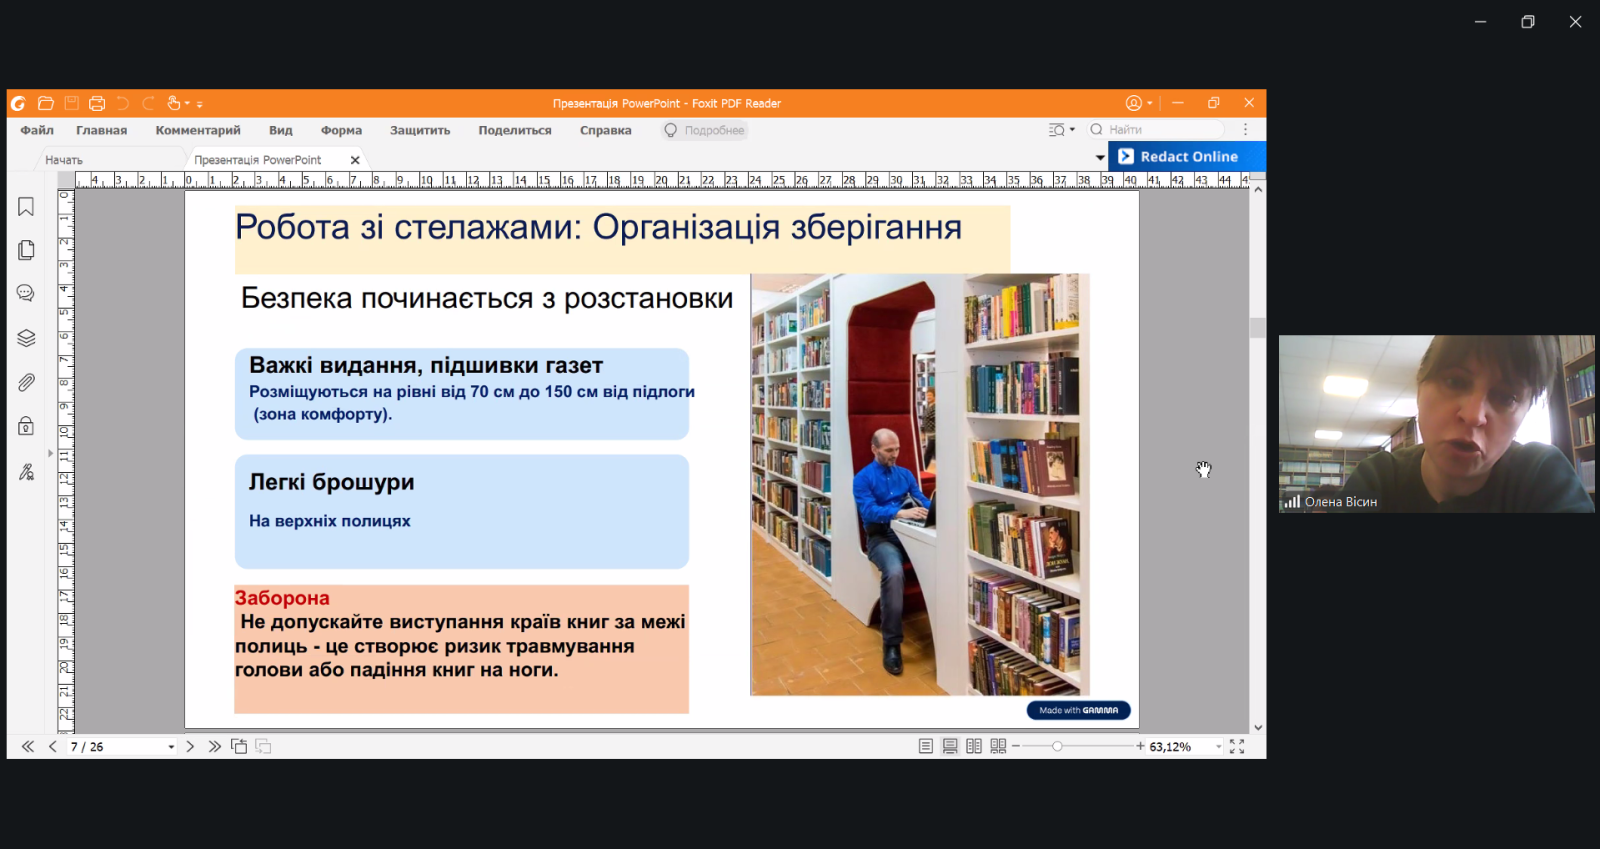Open the Layers panel
Viewport: 1600px width, 849px height.
click(26, 338)
